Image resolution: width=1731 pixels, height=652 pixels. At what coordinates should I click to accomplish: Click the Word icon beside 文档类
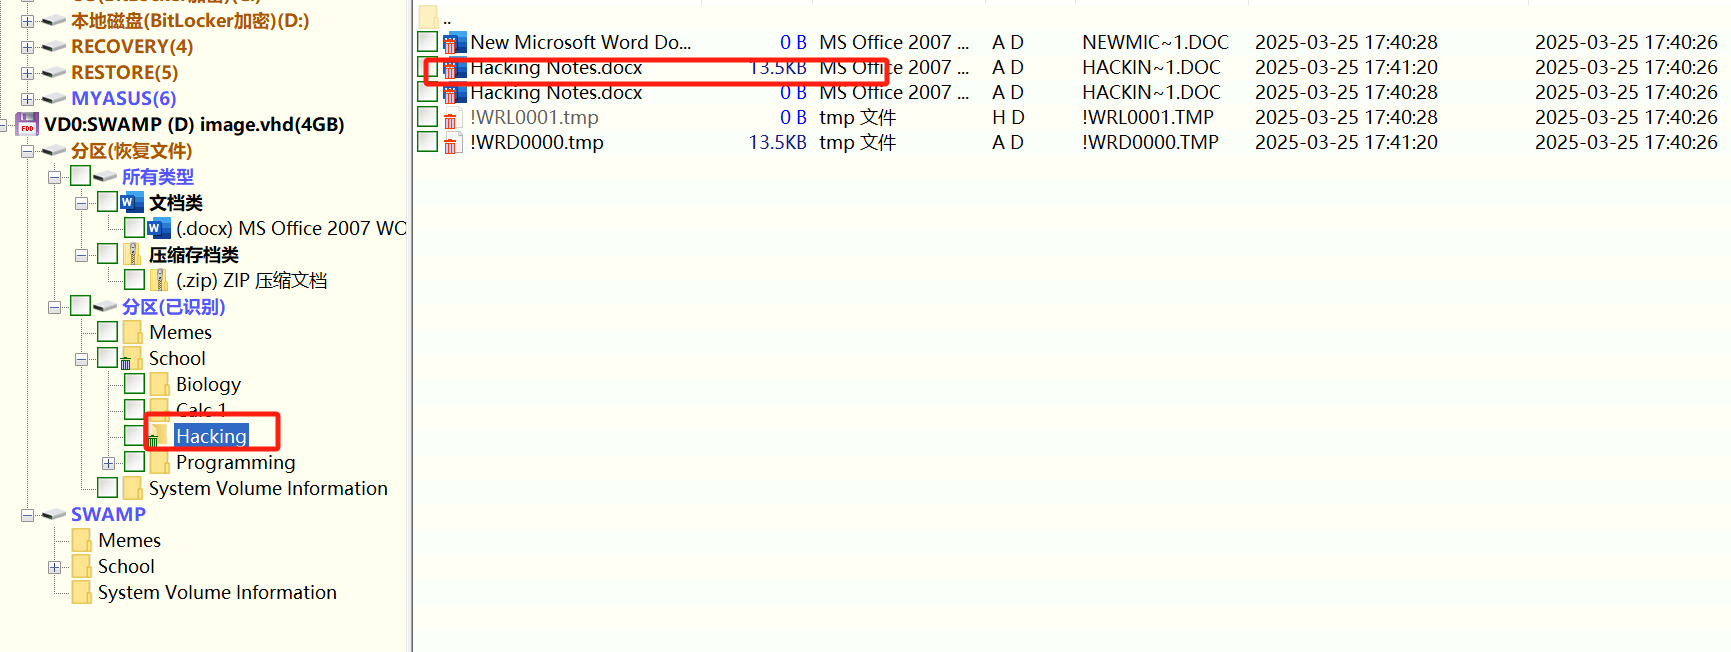coord(132,202)
